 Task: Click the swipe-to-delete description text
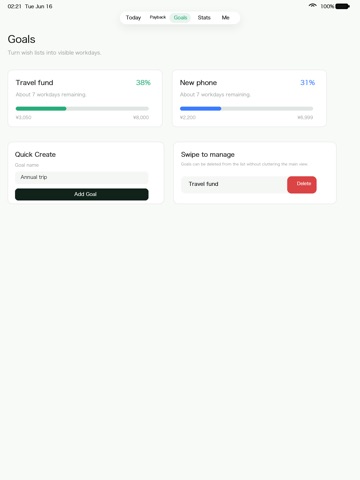pos(244,164)
